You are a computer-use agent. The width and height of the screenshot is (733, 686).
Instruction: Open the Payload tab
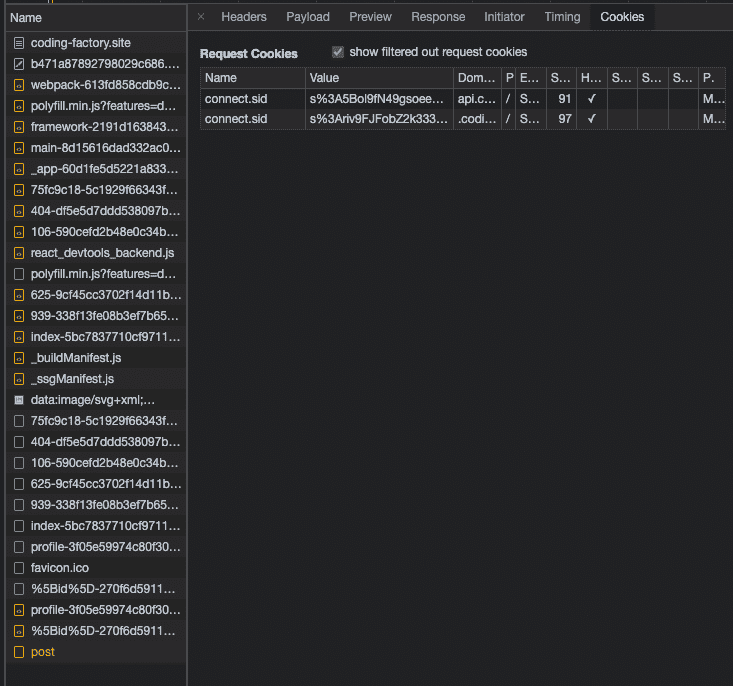[308, 17]
